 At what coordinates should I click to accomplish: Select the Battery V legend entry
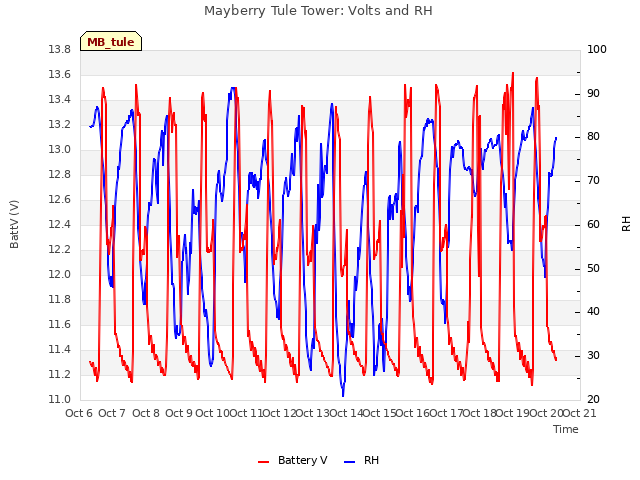pyautogui.click(x=293, y=460)
